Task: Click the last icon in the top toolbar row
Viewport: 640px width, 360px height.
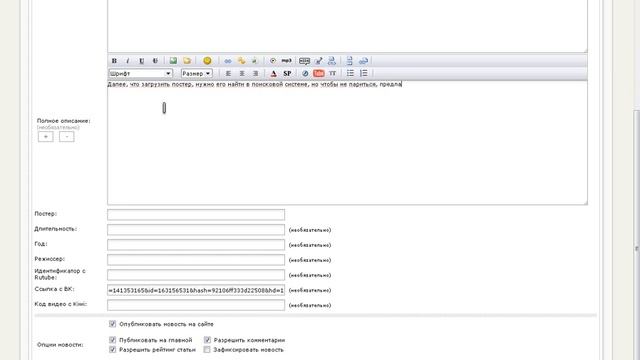Action: [x=363, y=61]
